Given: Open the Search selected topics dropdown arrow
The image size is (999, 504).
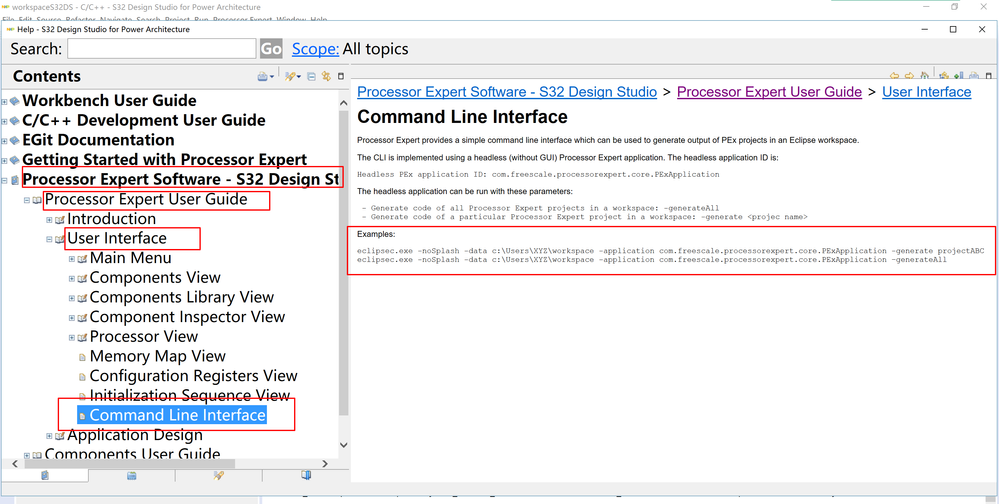Looking at the screenshot, I should (299, 77).
